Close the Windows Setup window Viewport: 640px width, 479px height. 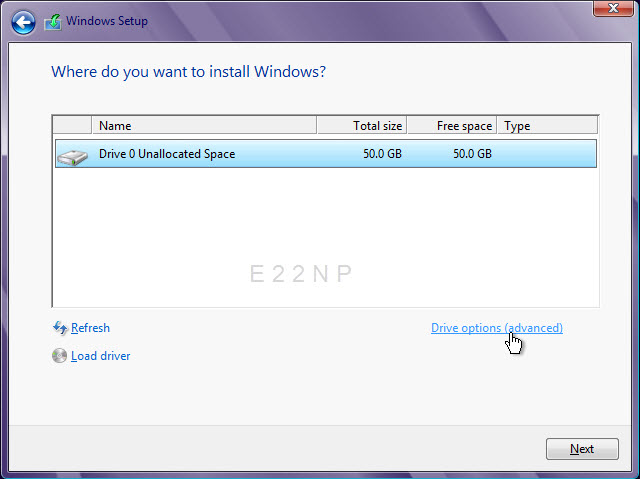(606, 9)
